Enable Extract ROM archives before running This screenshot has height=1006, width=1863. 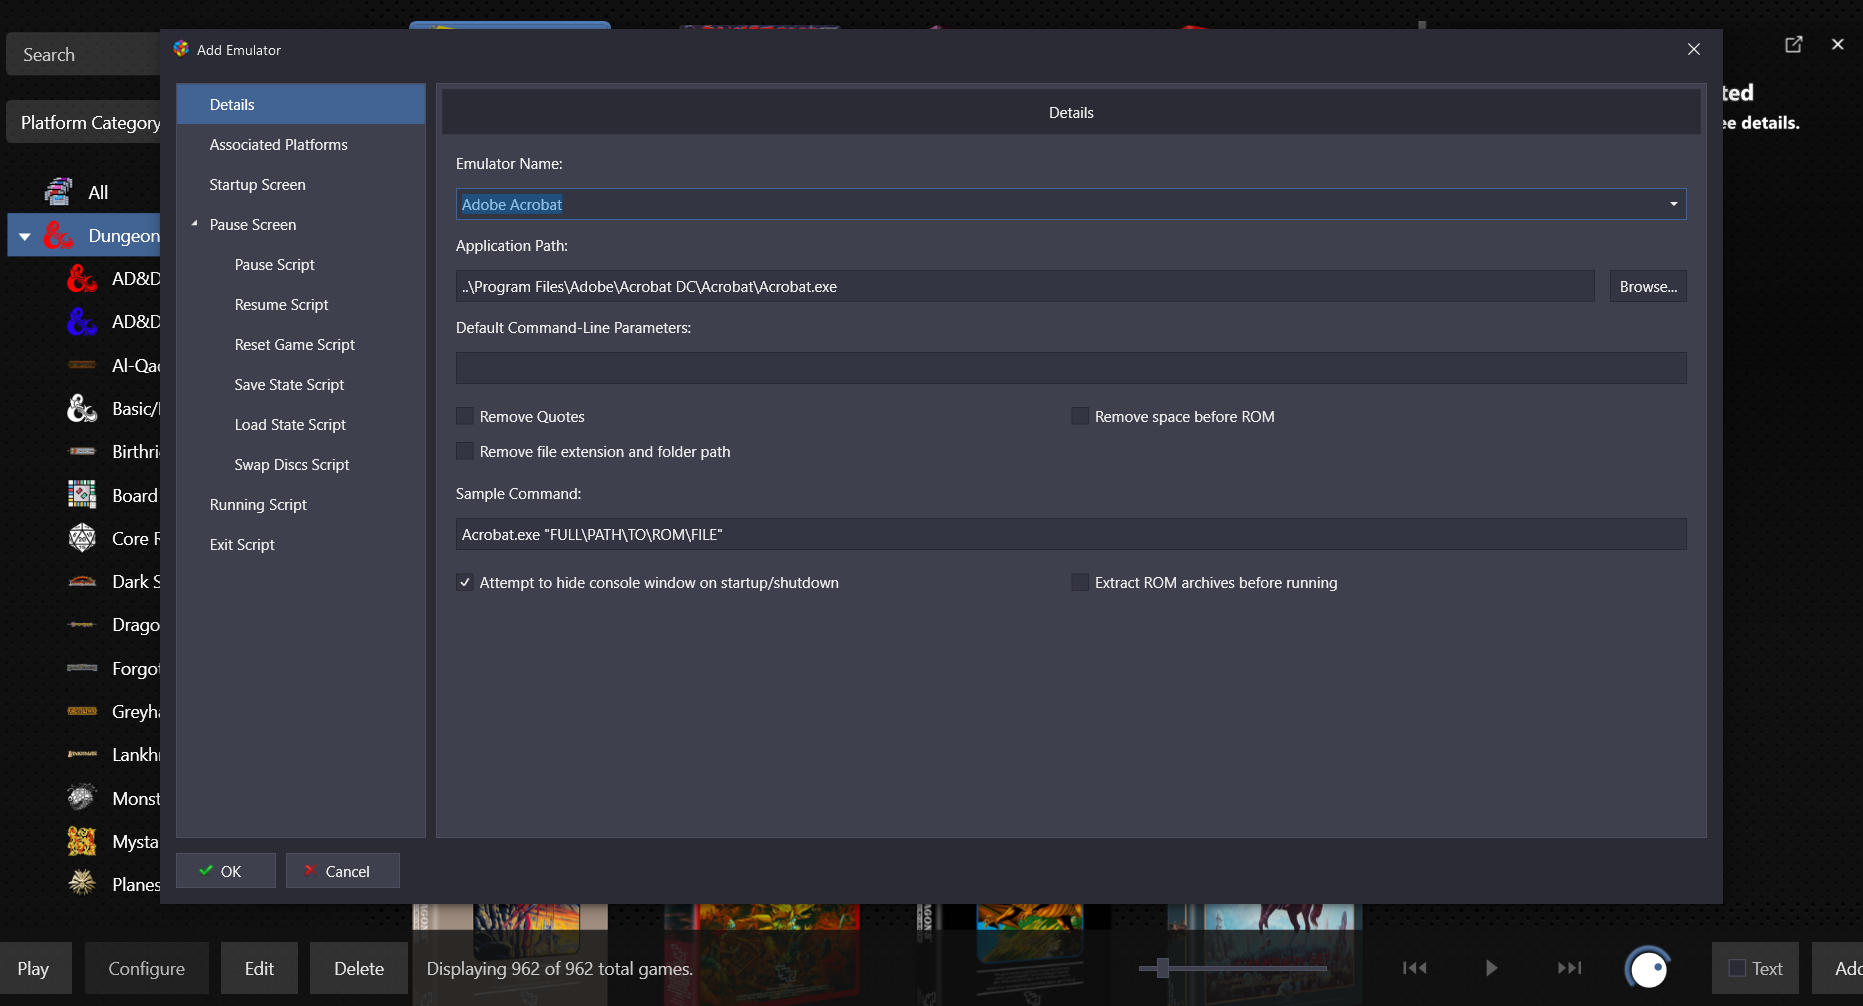1080,582
